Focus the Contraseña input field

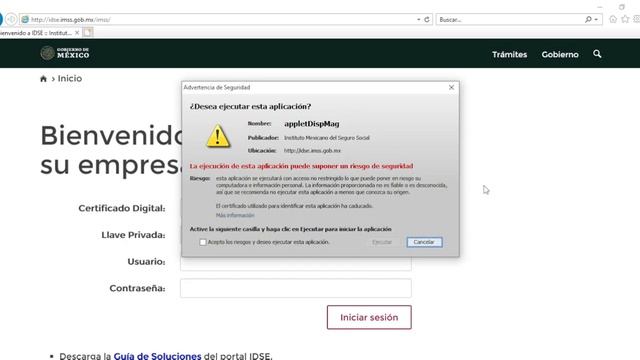[x=296, y=288]
